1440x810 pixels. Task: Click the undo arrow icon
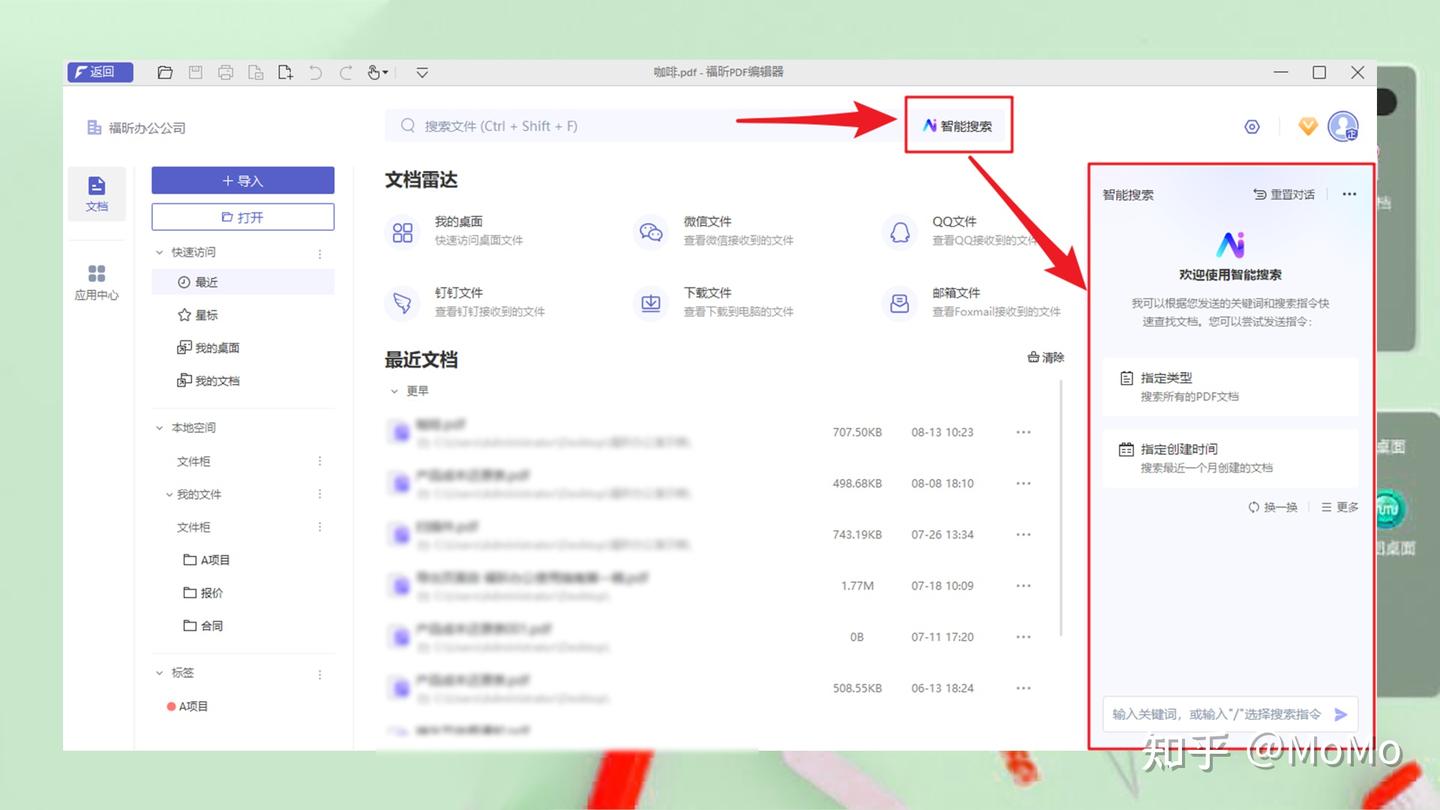[x=316, y=72]
